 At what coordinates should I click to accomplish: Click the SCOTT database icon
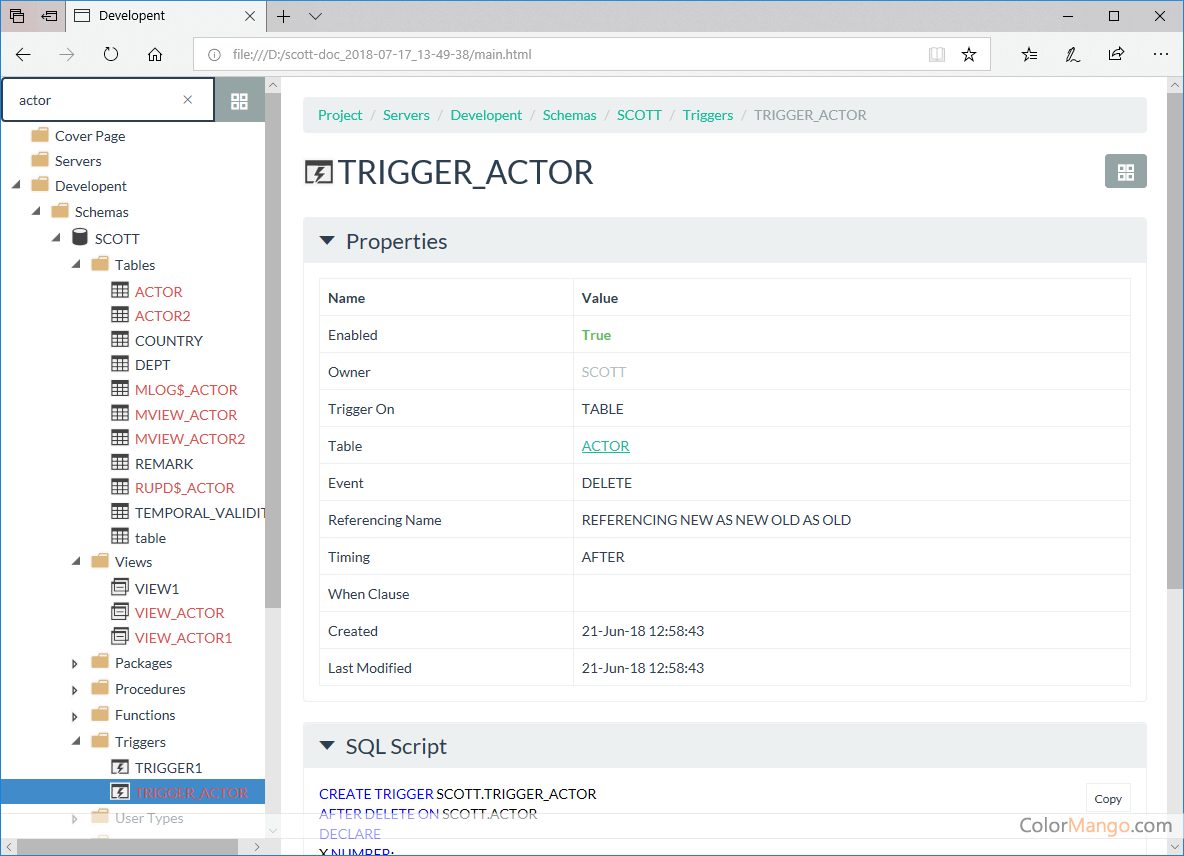pyautogui.click(x=79, y=237)
